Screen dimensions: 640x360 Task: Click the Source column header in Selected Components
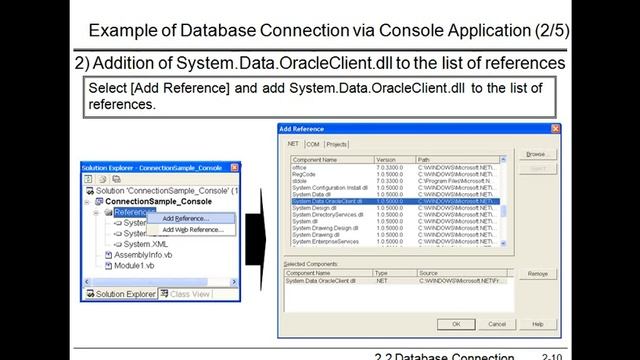(462, 273)
